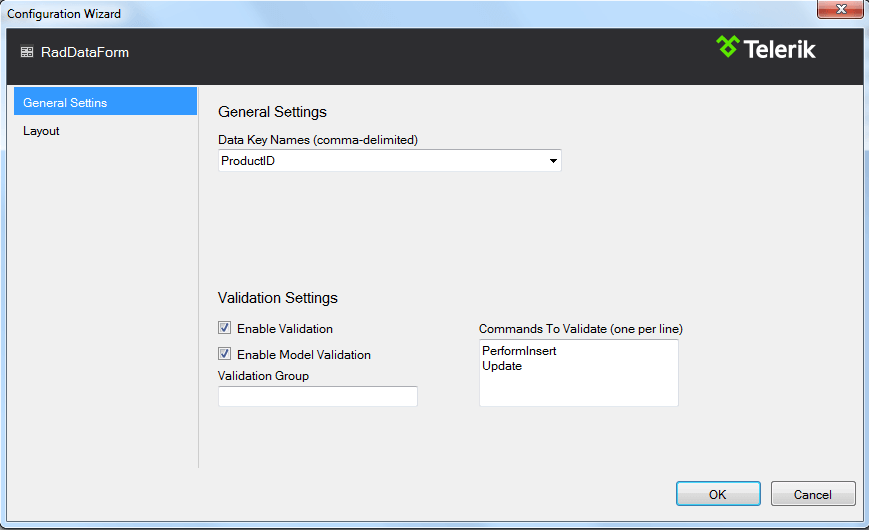Viewport: 869px width, 530px height.
Task: Click the Validation Group input field
Action: pyautogui.click(x=318, y=396)
